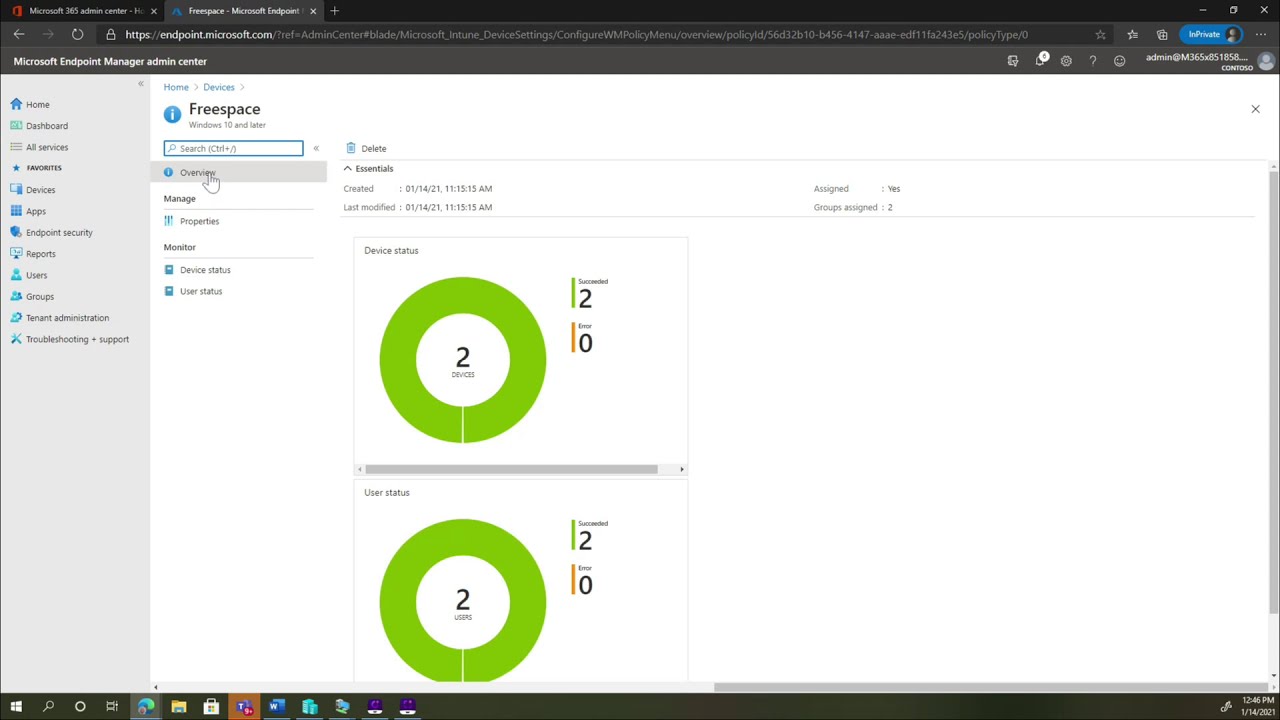Open Users in the sidebar

pyautogui.click(x=37, y=275)
